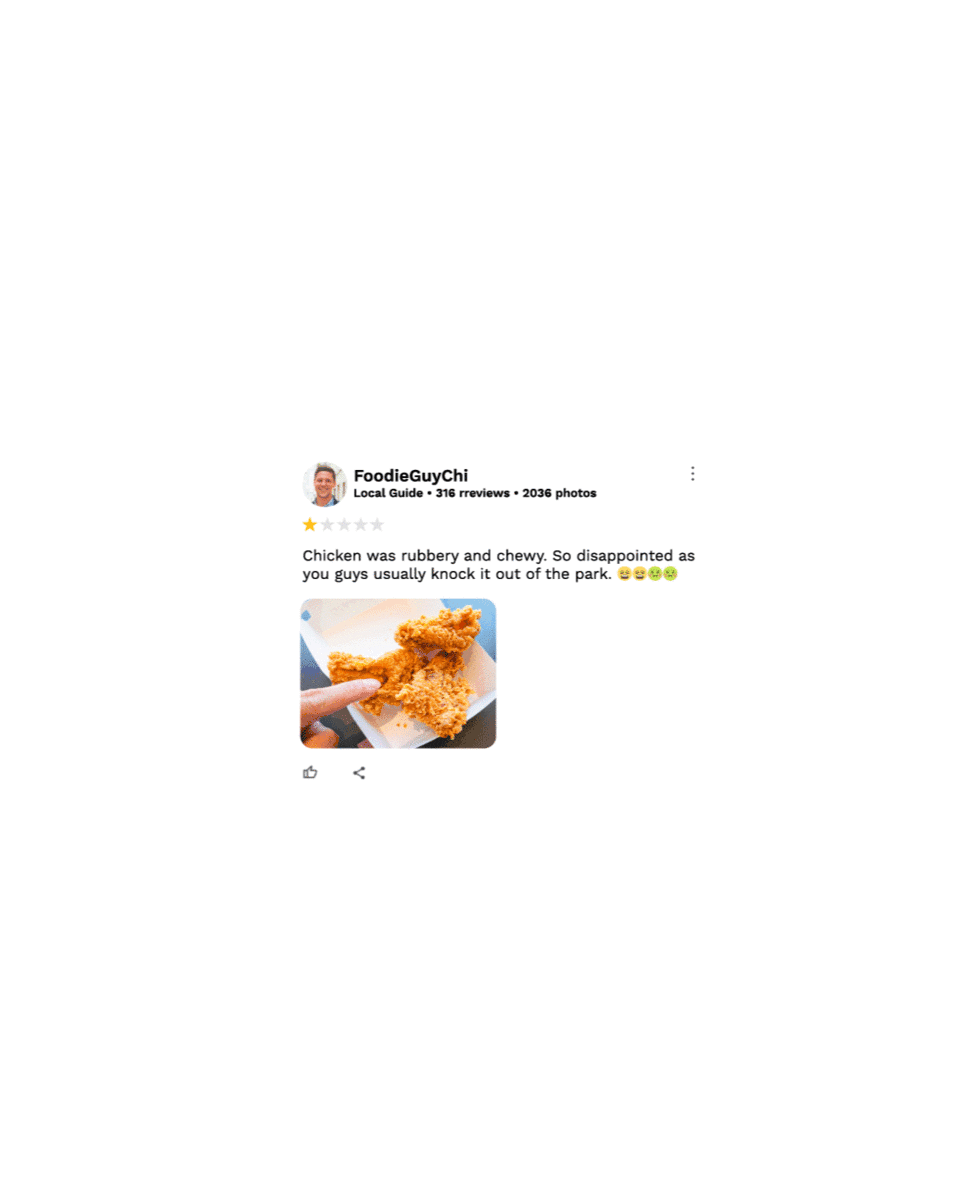Image resolution: width=960 pixels, height=1200 pixels.
Task: Open the fried chicken photo thumbnail
Action: [x=398, y=673]
